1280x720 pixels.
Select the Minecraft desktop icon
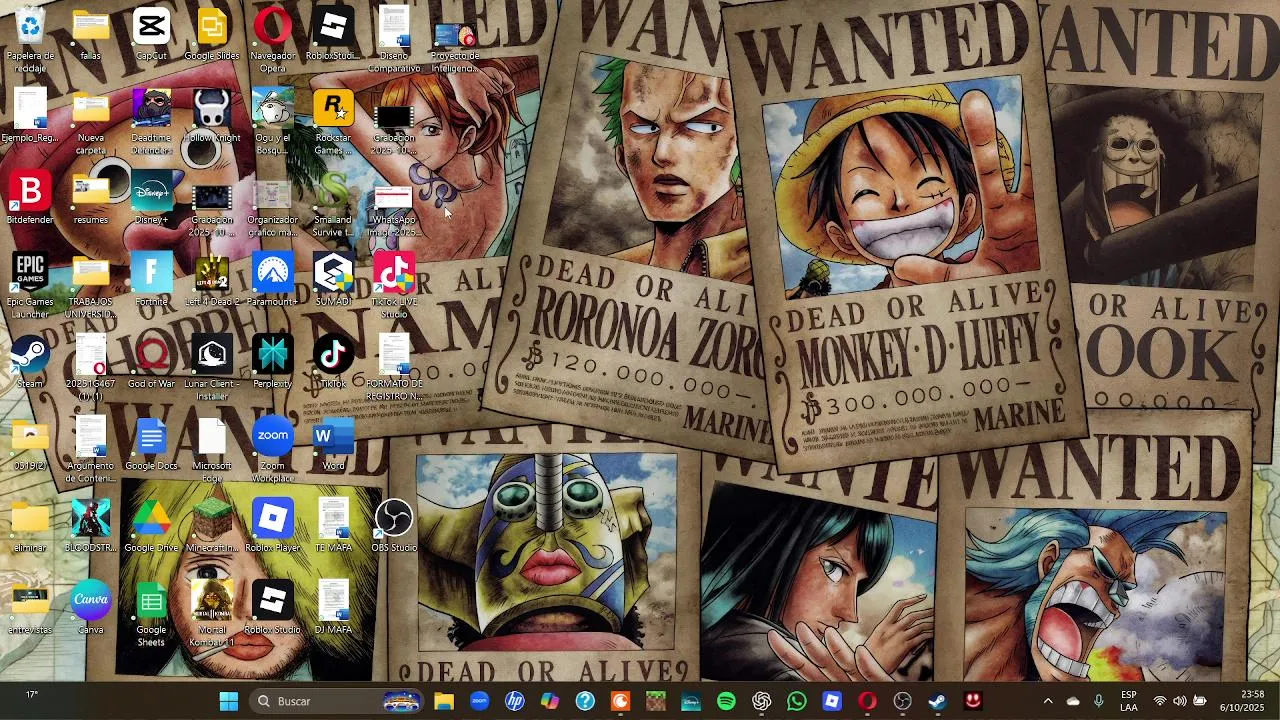click(212, 527)
